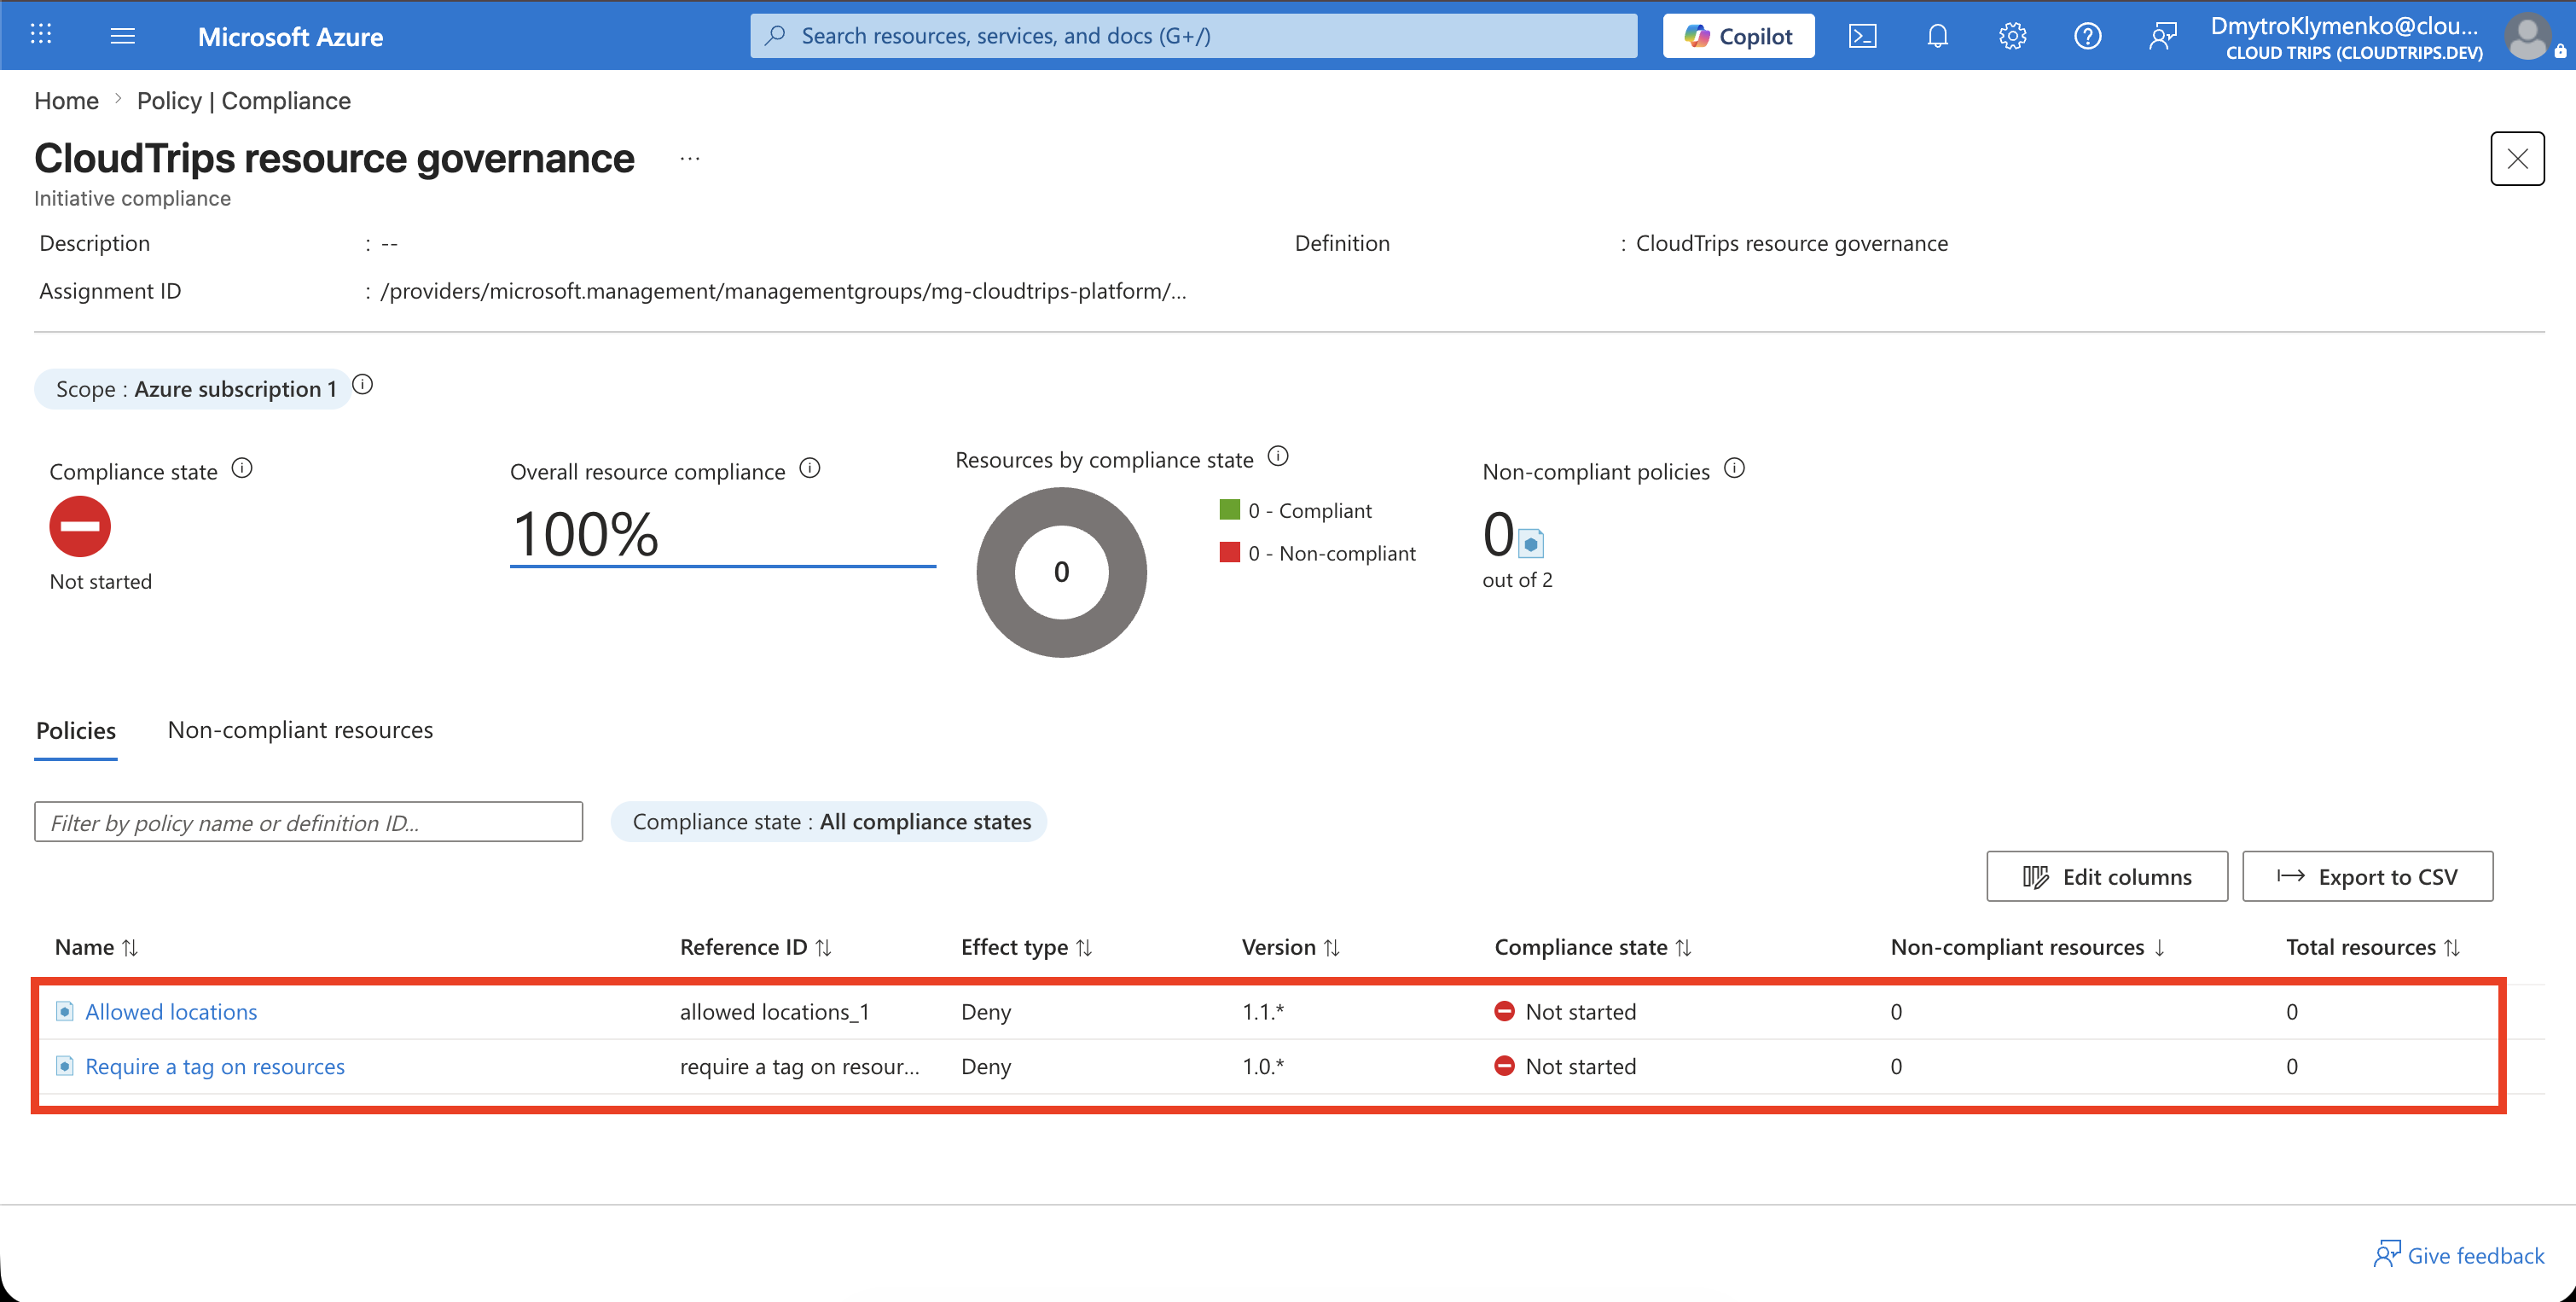The width and height of the screenshot is (2576, 1302).
Task: Click the search resources box
Action: (x=1193, y=36)
